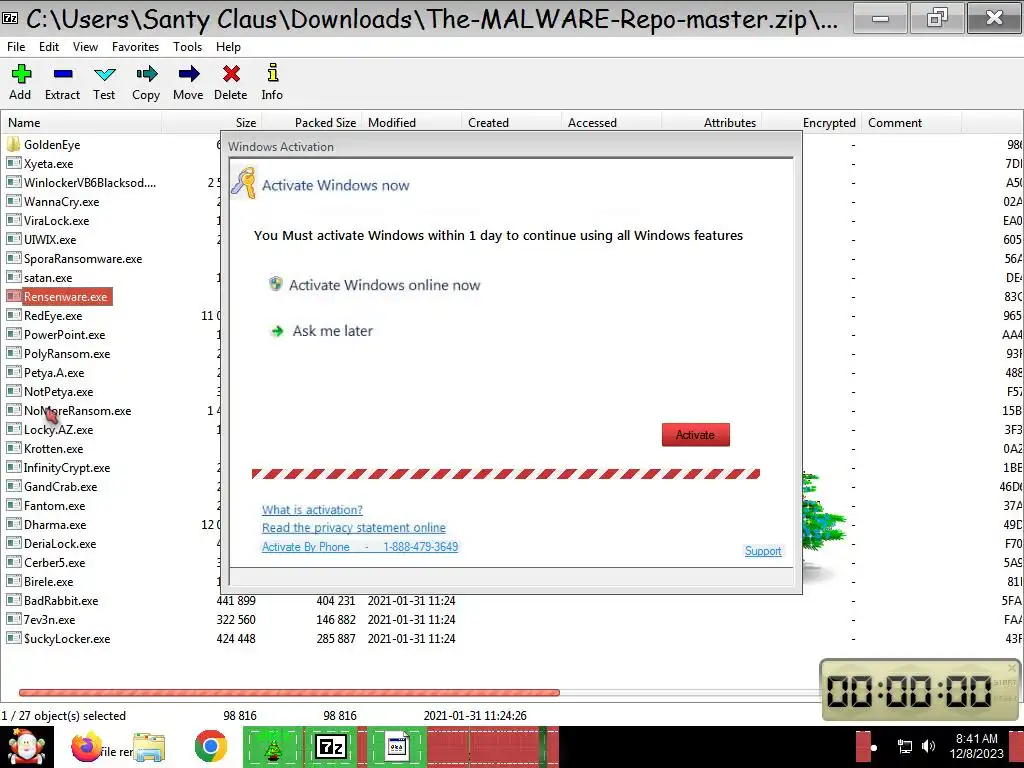Select PolyRansom.exe file name
The height and width of the screenshot is (768, 1024).
click(x=67, y=354)
